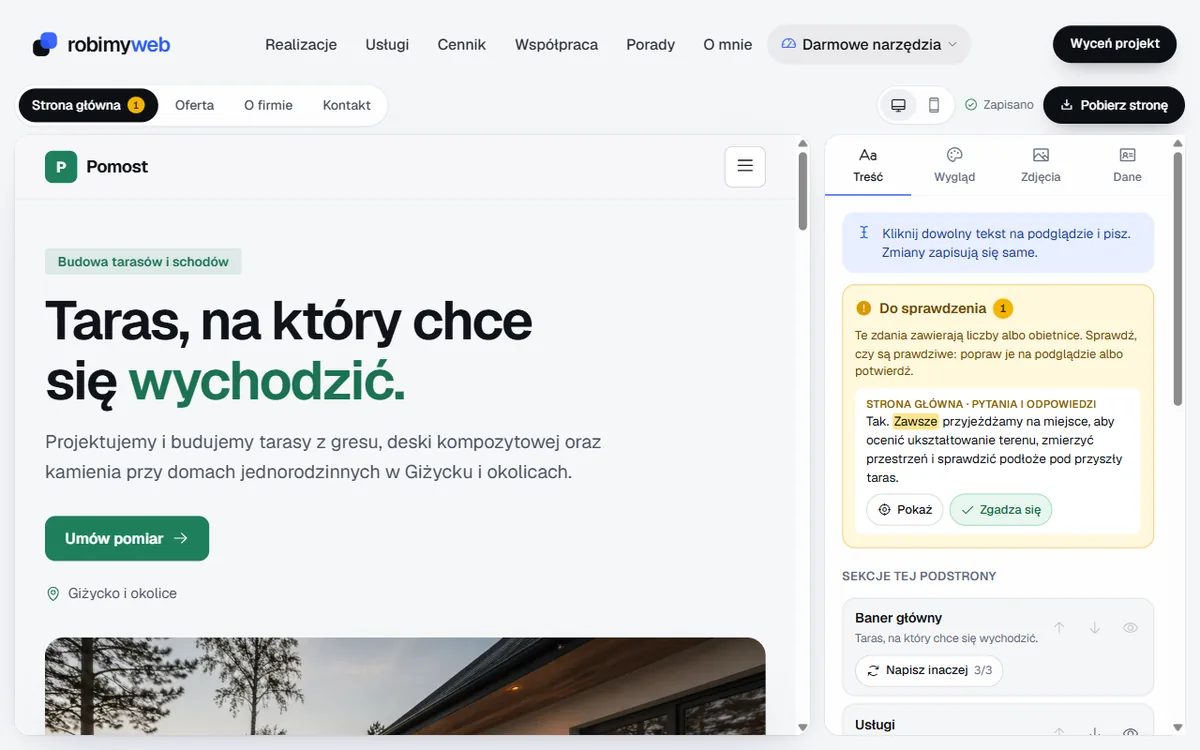Switch to the Wygląd tab

(x=954, y=165)
